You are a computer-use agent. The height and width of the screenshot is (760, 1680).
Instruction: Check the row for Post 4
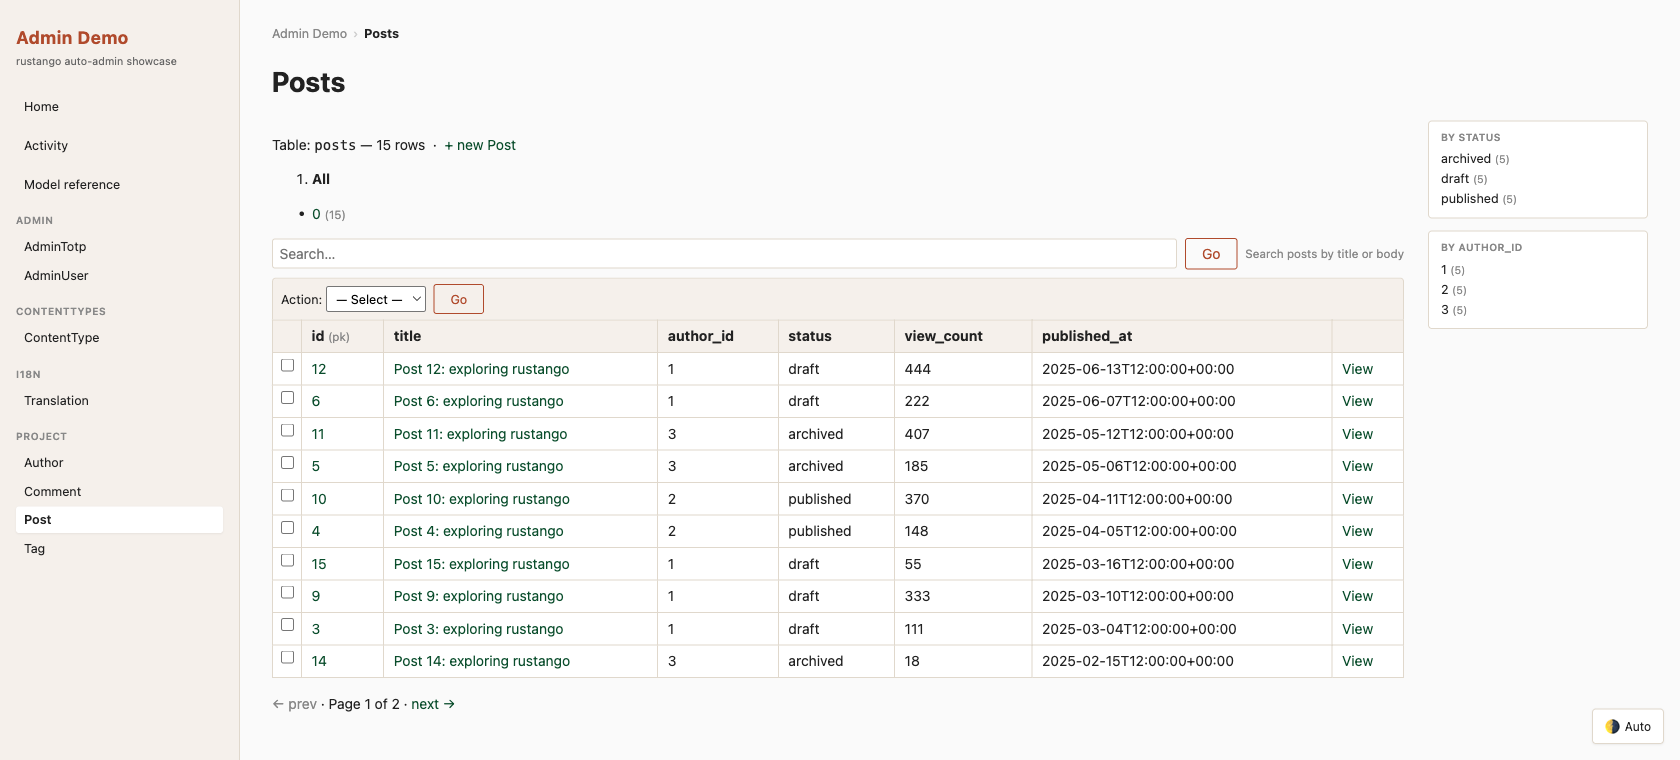tap(287, 528)
